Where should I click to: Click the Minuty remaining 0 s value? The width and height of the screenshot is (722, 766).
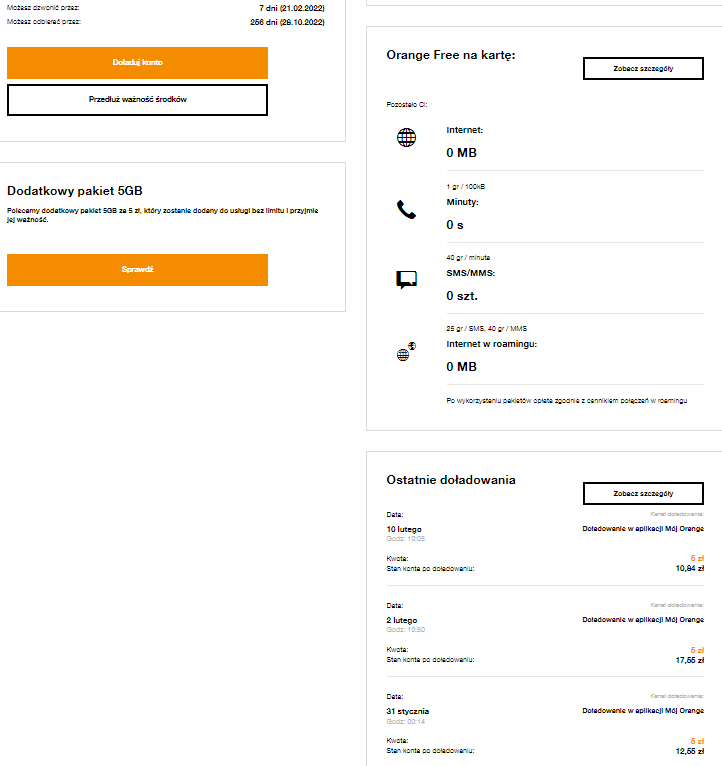455,224
